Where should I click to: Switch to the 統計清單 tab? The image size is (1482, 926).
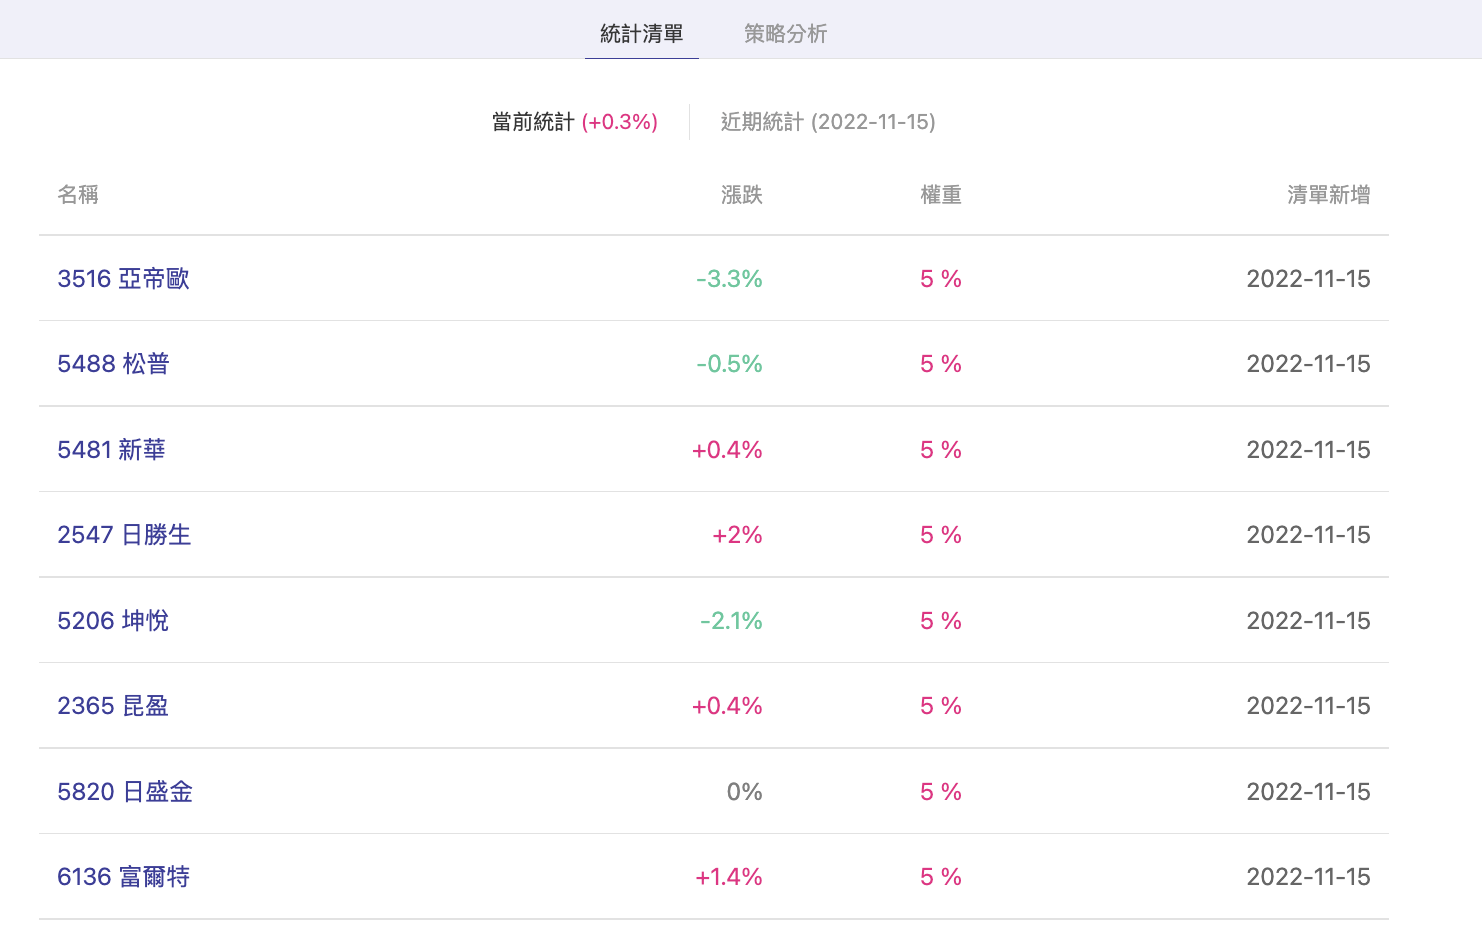(x=641, y=34)
